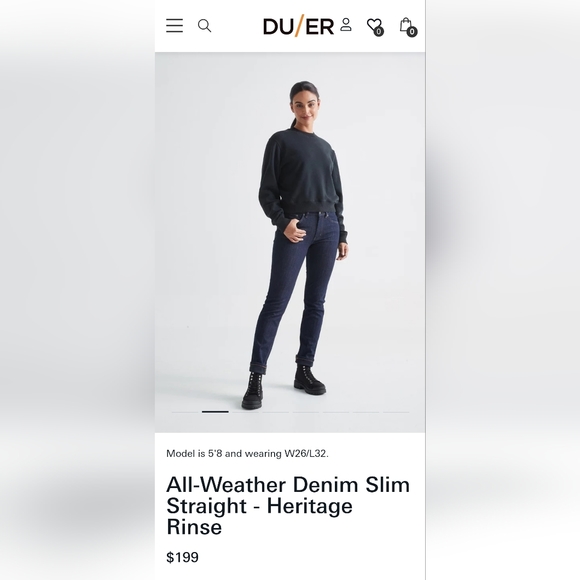
Task: Jump to the seventh gallery image indicator
Action: 366,412
